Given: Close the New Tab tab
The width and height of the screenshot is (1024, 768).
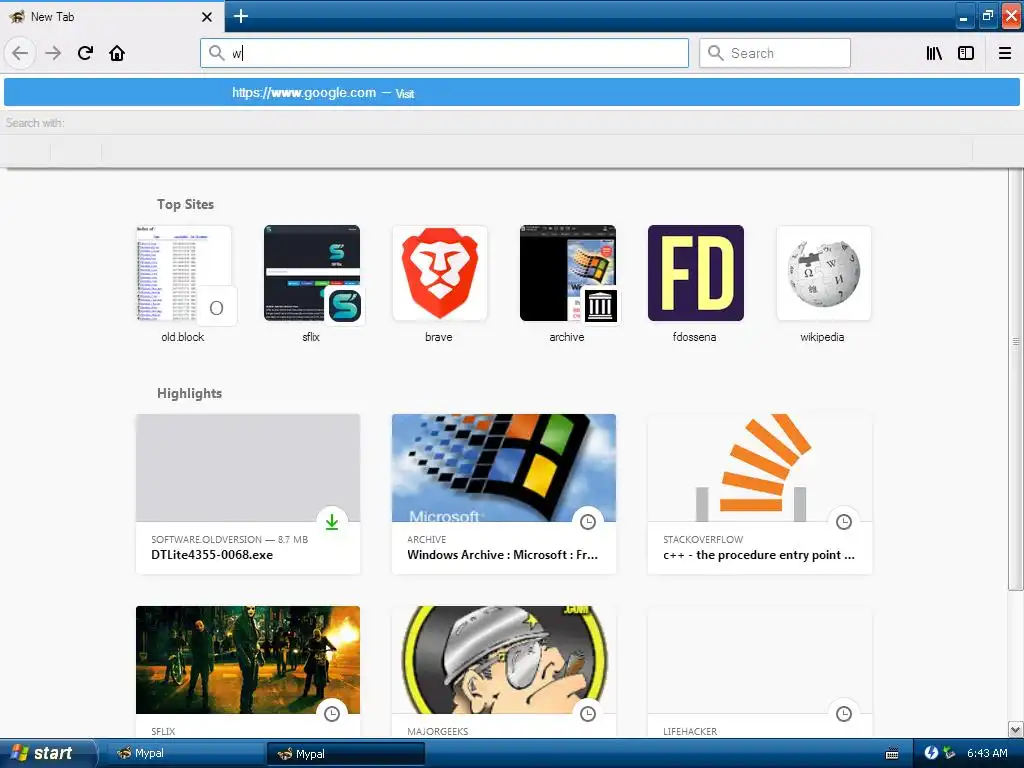Looking at the screenshot, I should click(x=206, y=17).
